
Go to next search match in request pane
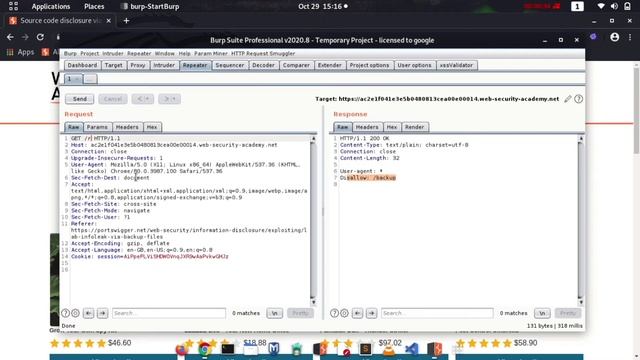(x=102, y=313)
